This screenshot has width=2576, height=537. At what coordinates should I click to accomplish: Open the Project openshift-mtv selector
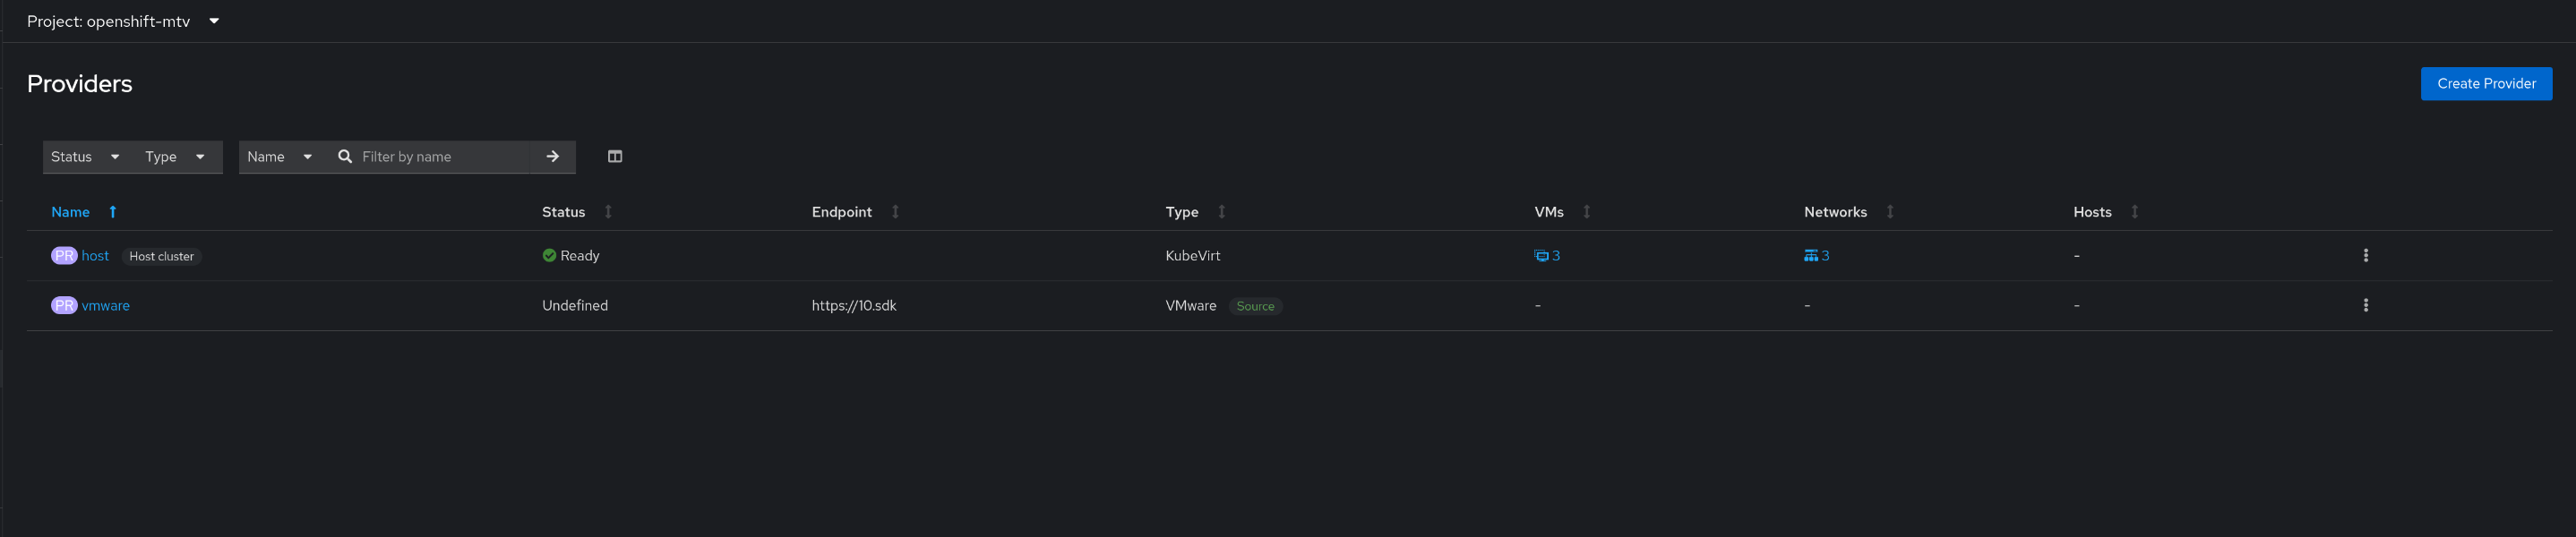pos(122,21)
